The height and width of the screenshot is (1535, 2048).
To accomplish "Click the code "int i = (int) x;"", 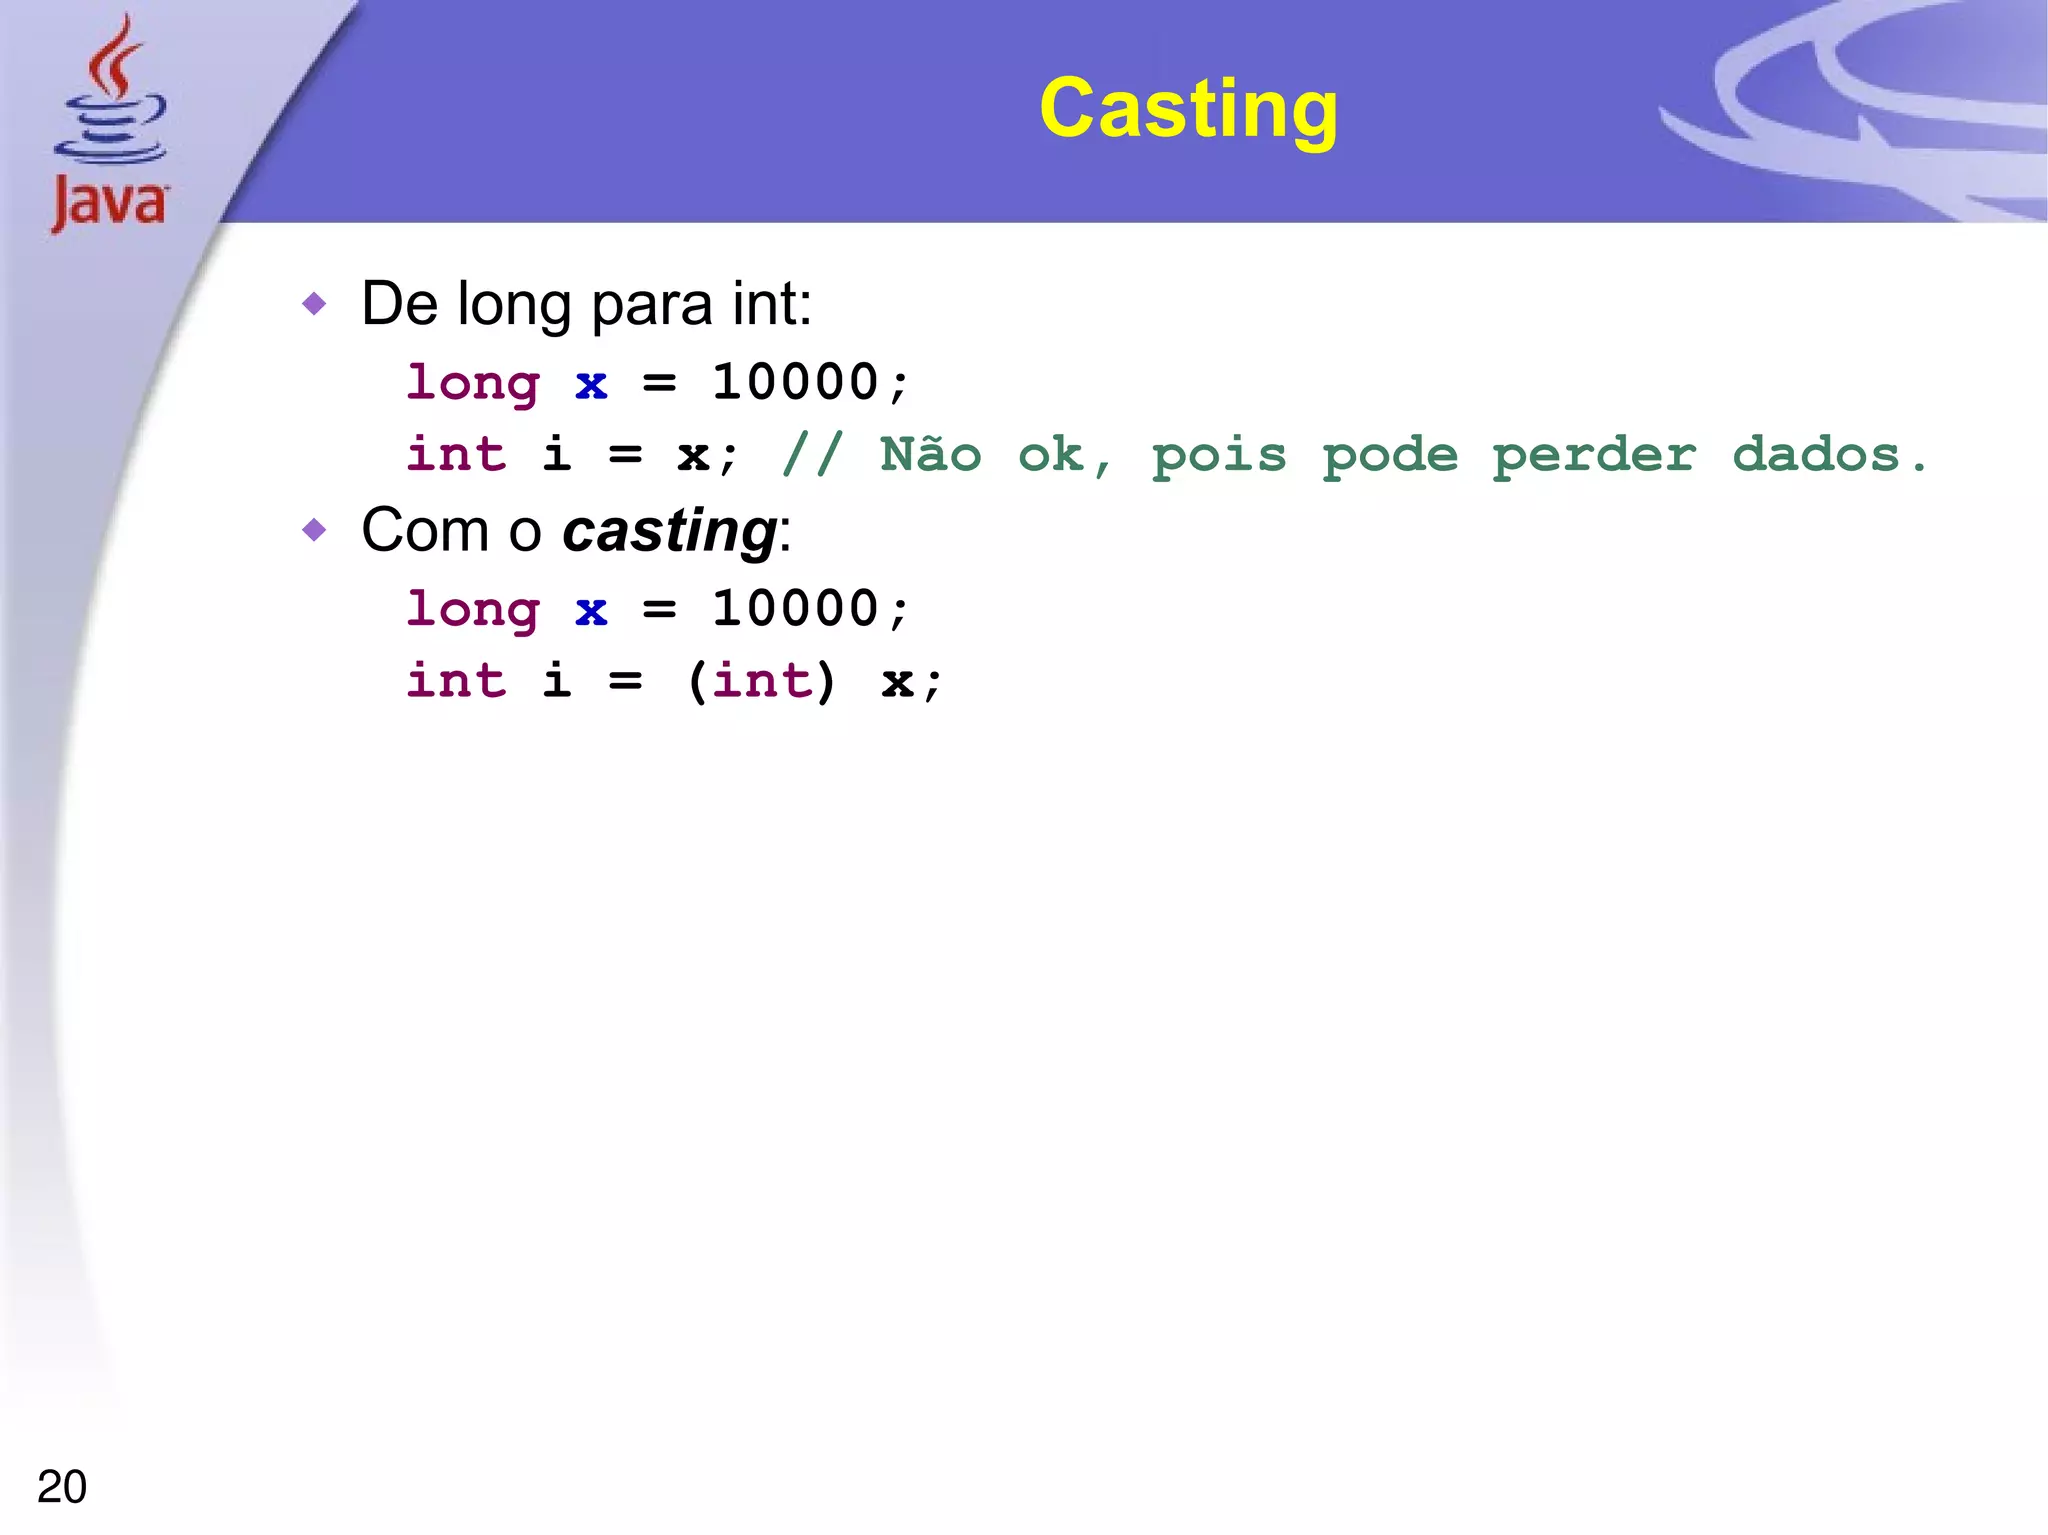I will pos(675,682).
